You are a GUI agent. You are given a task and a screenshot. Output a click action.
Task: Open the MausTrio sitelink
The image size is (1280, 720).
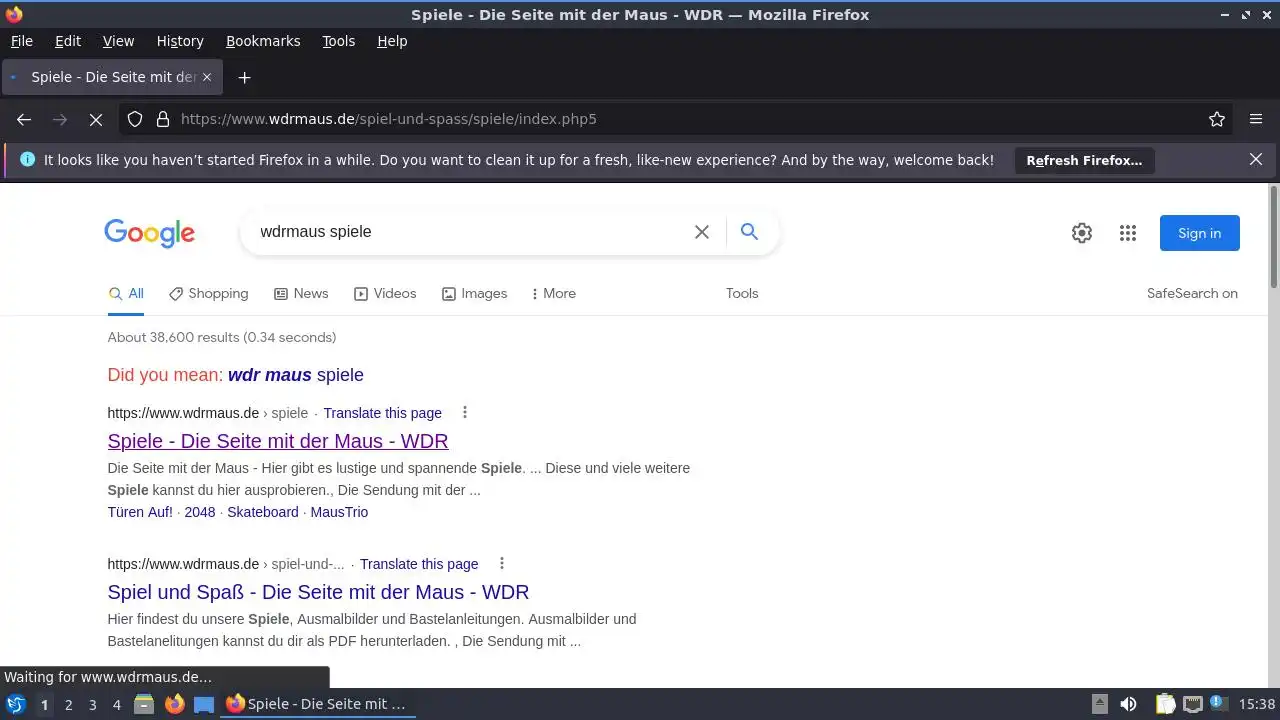coord(339,512)
